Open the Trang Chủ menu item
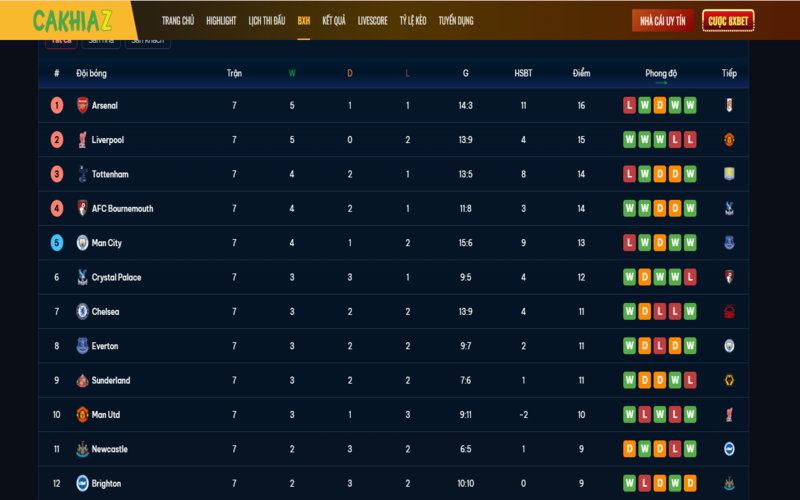The height and width of the screenshot is (500, 800). click(178, 20)
